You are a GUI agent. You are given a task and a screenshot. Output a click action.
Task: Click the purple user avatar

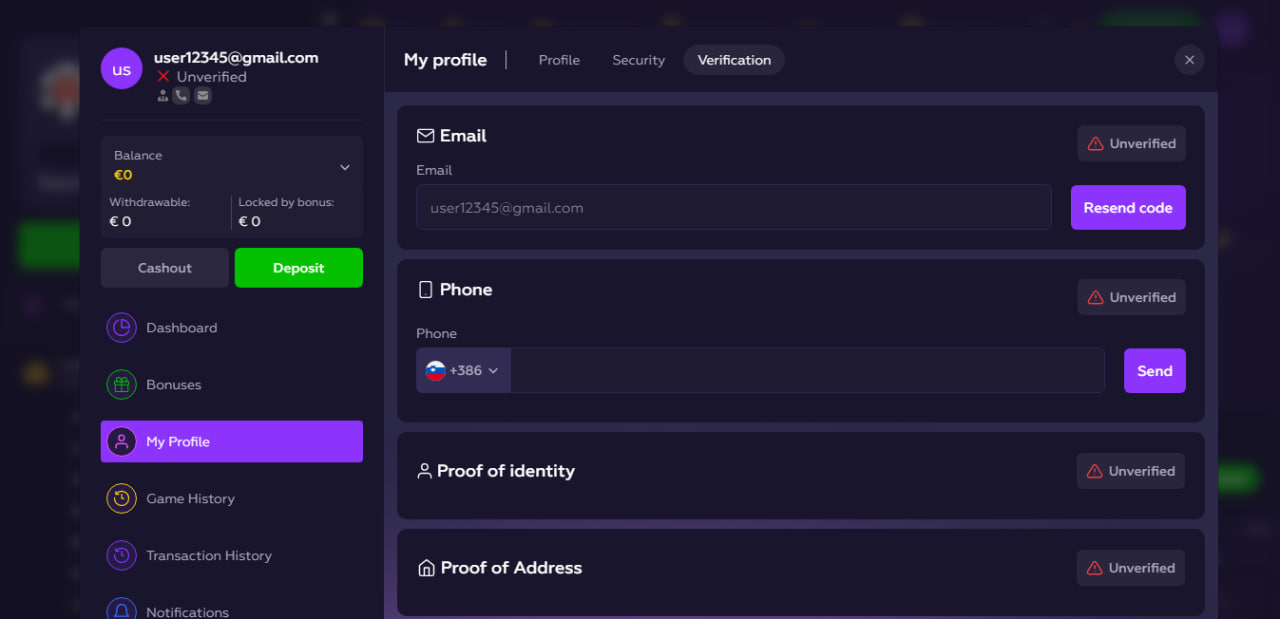(x=121, y=69)
